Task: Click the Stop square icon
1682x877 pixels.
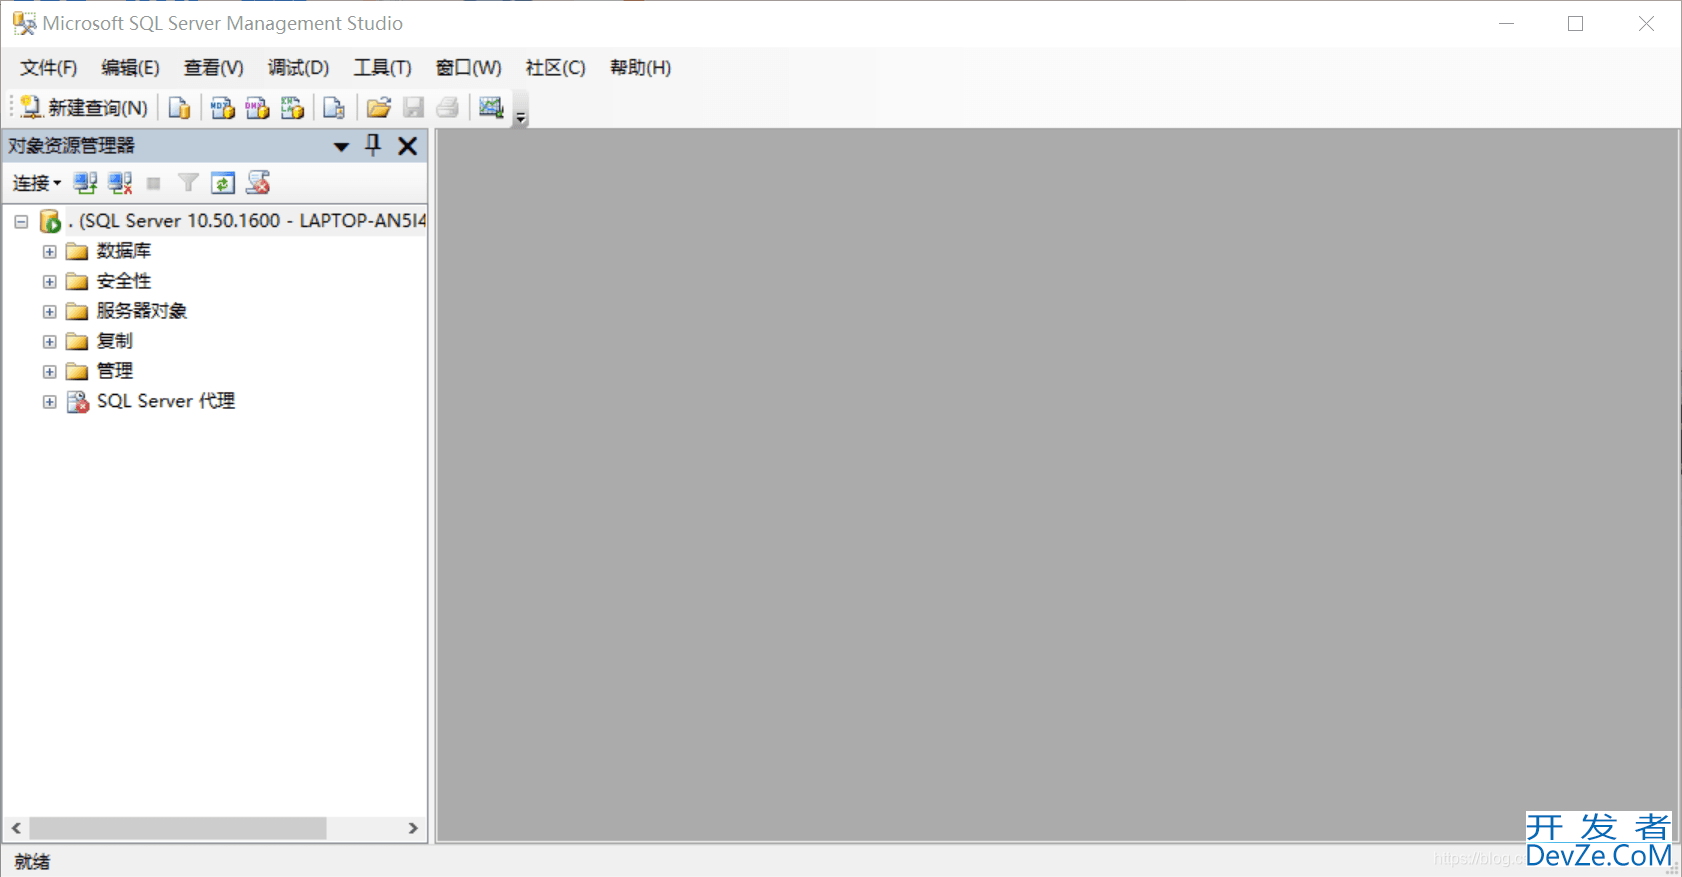Action: tap(153, 183)
